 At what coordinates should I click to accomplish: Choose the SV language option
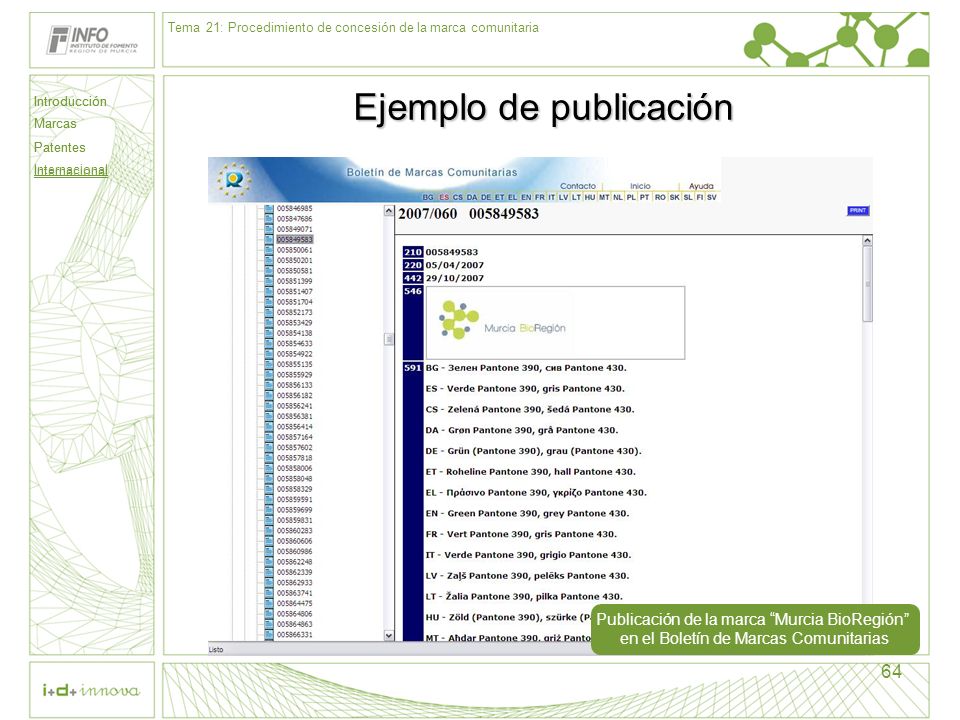tap(711, 197)
